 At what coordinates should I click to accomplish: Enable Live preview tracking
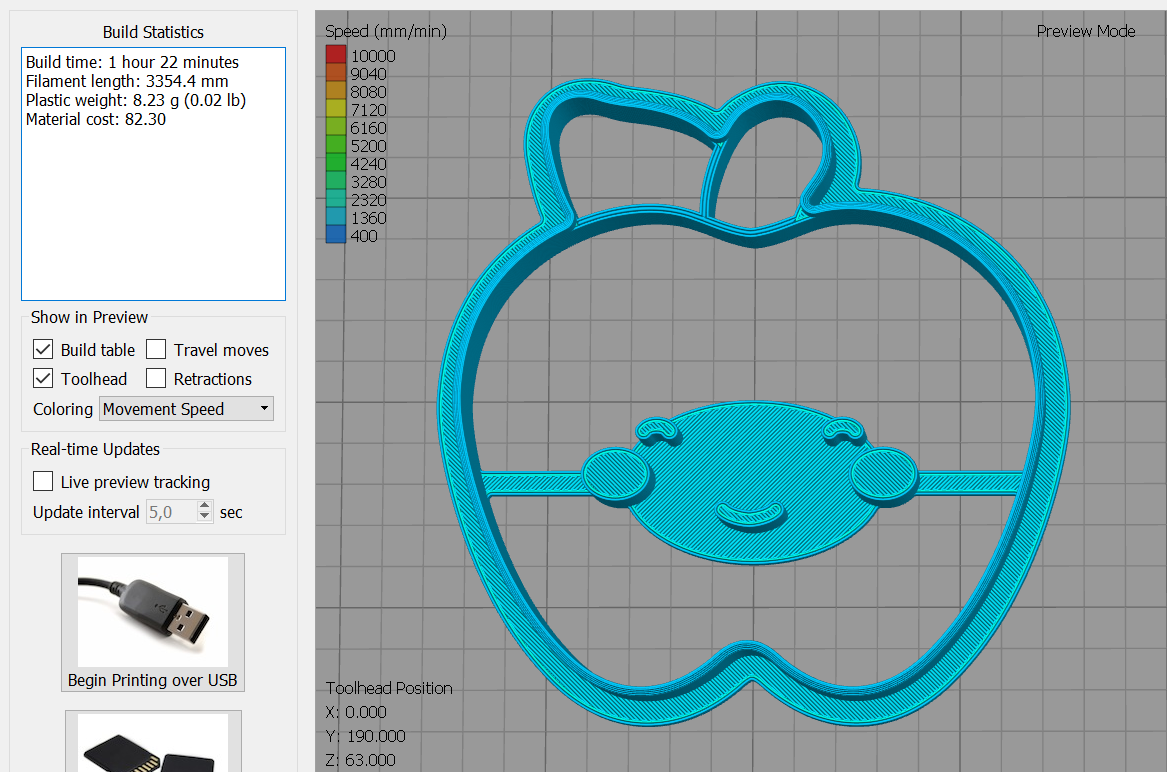44,482
